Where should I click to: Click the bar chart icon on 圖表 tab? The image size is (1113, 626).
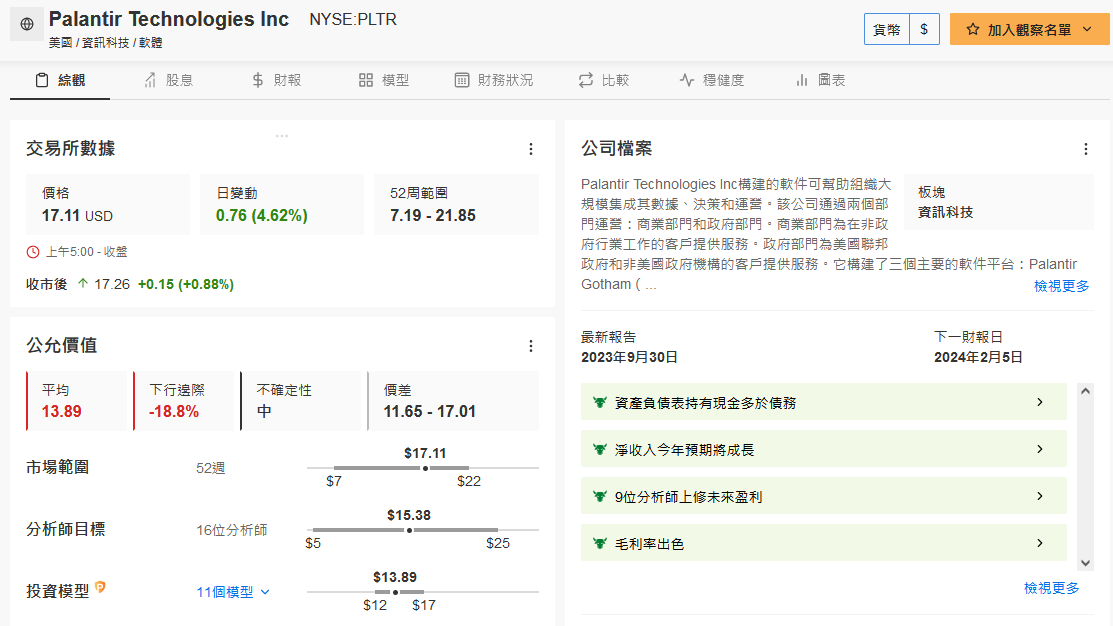pyautogui.click(x=801, y=80)
